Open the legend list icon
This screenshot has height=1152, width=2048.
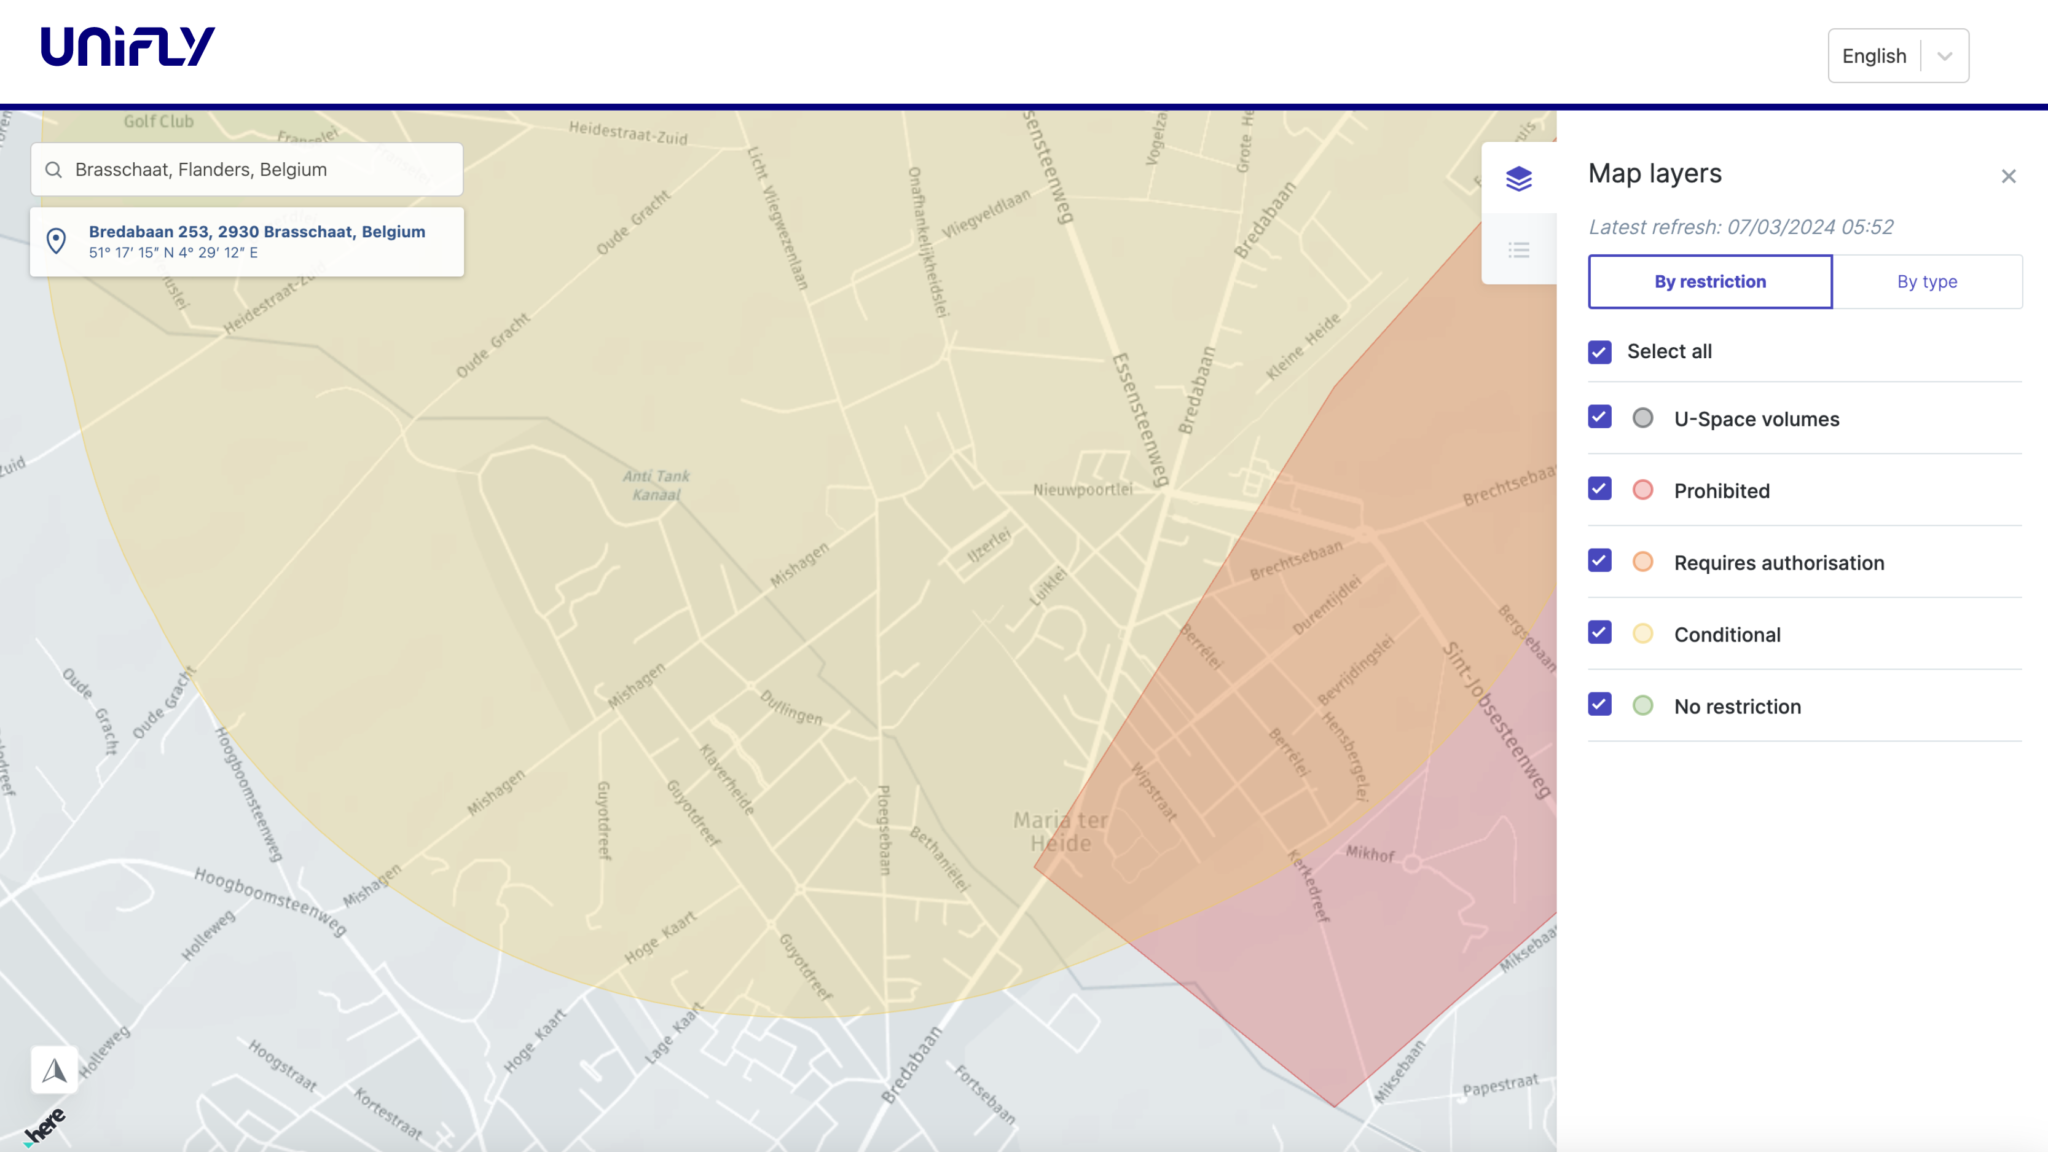1518,250
